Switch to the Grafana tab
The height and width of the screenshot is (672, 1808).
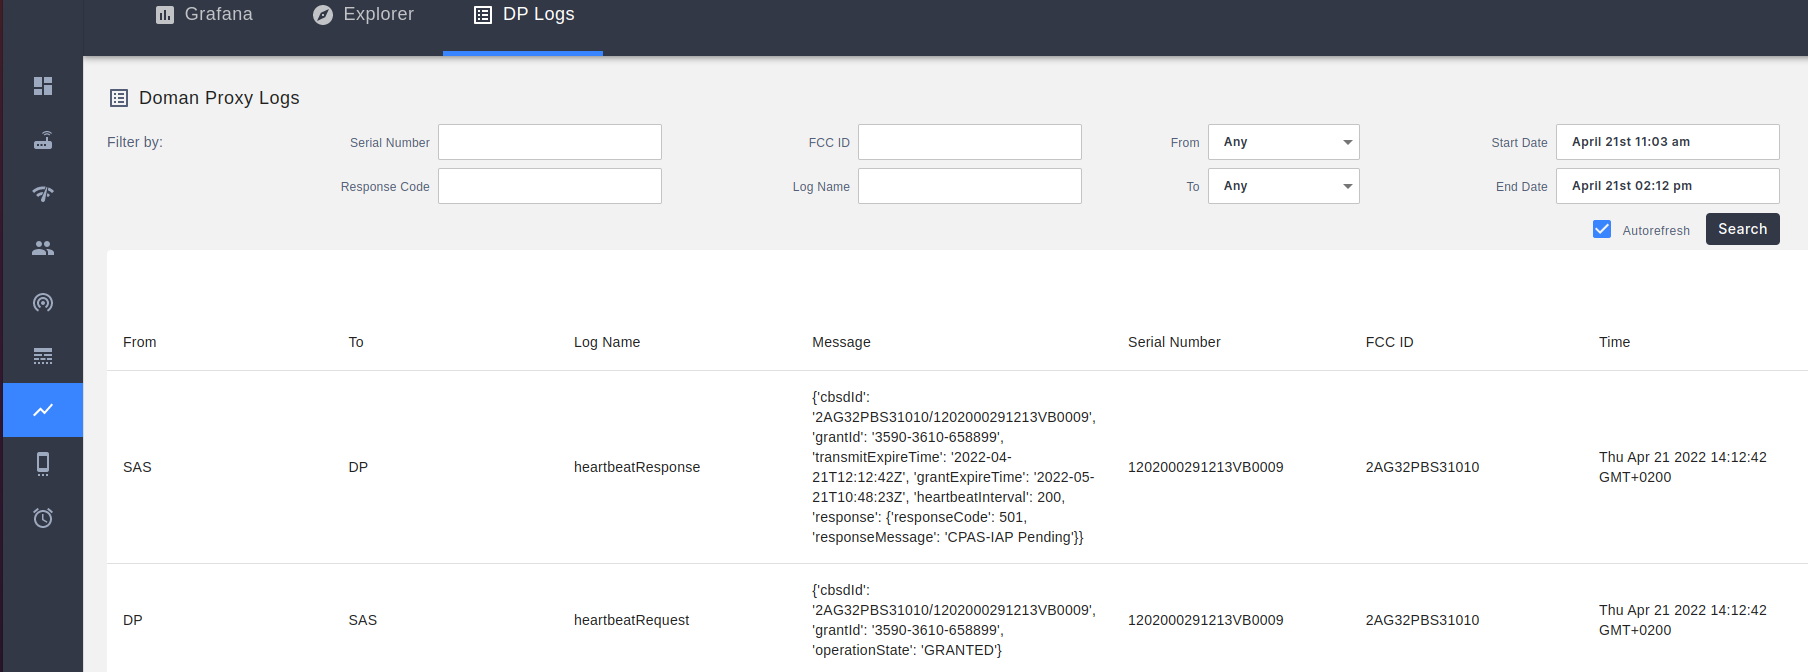pos(205,15)
